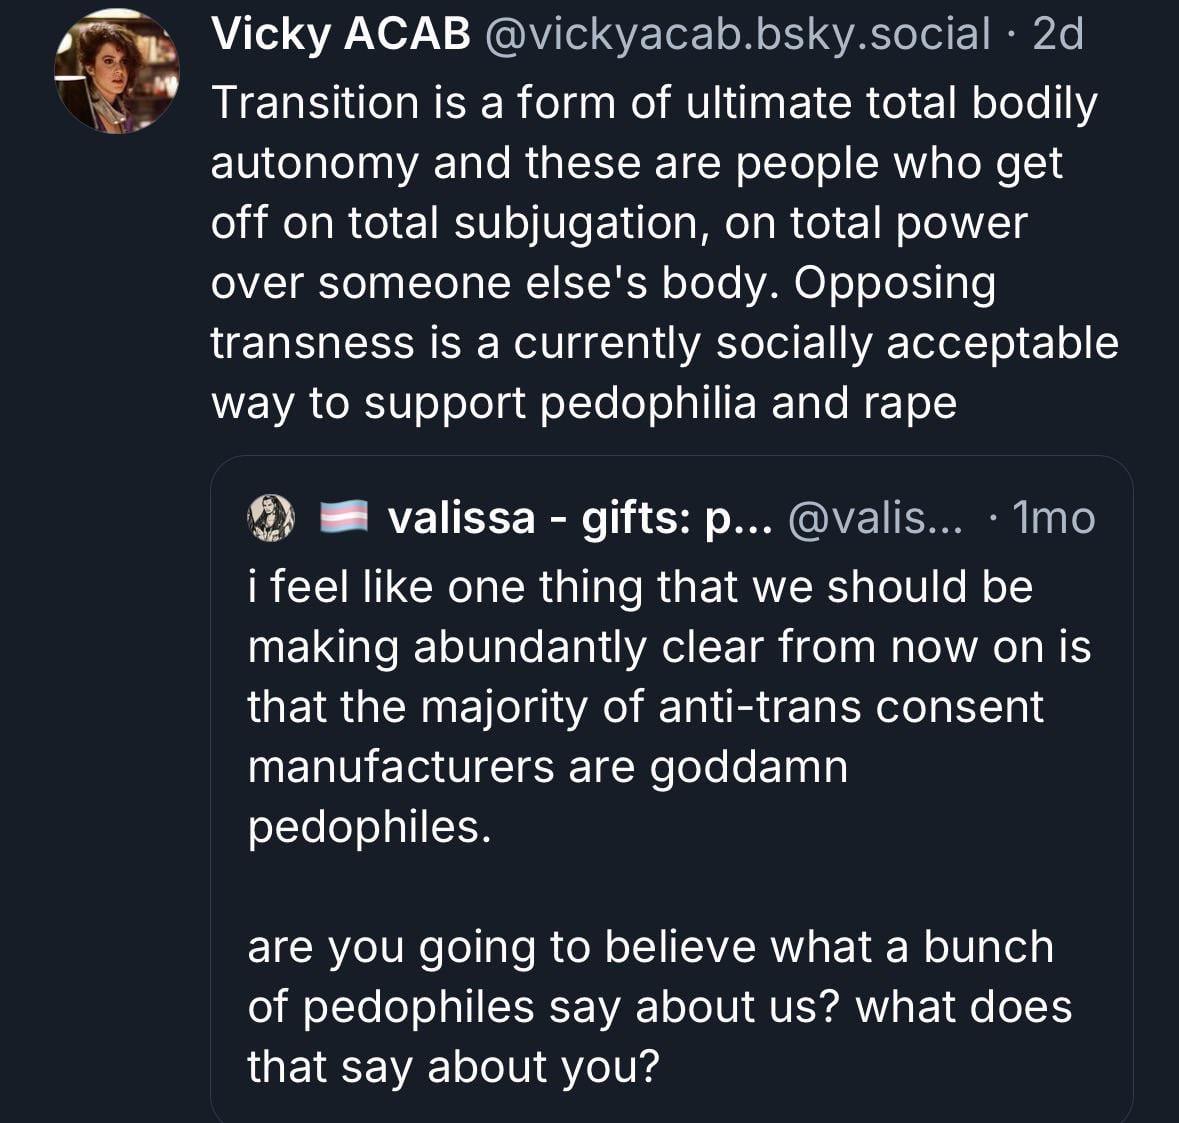Click quoted line "manufacturers are goddamn"
The width and height of the screenshot is (1179, 1123).
[547, 767]
